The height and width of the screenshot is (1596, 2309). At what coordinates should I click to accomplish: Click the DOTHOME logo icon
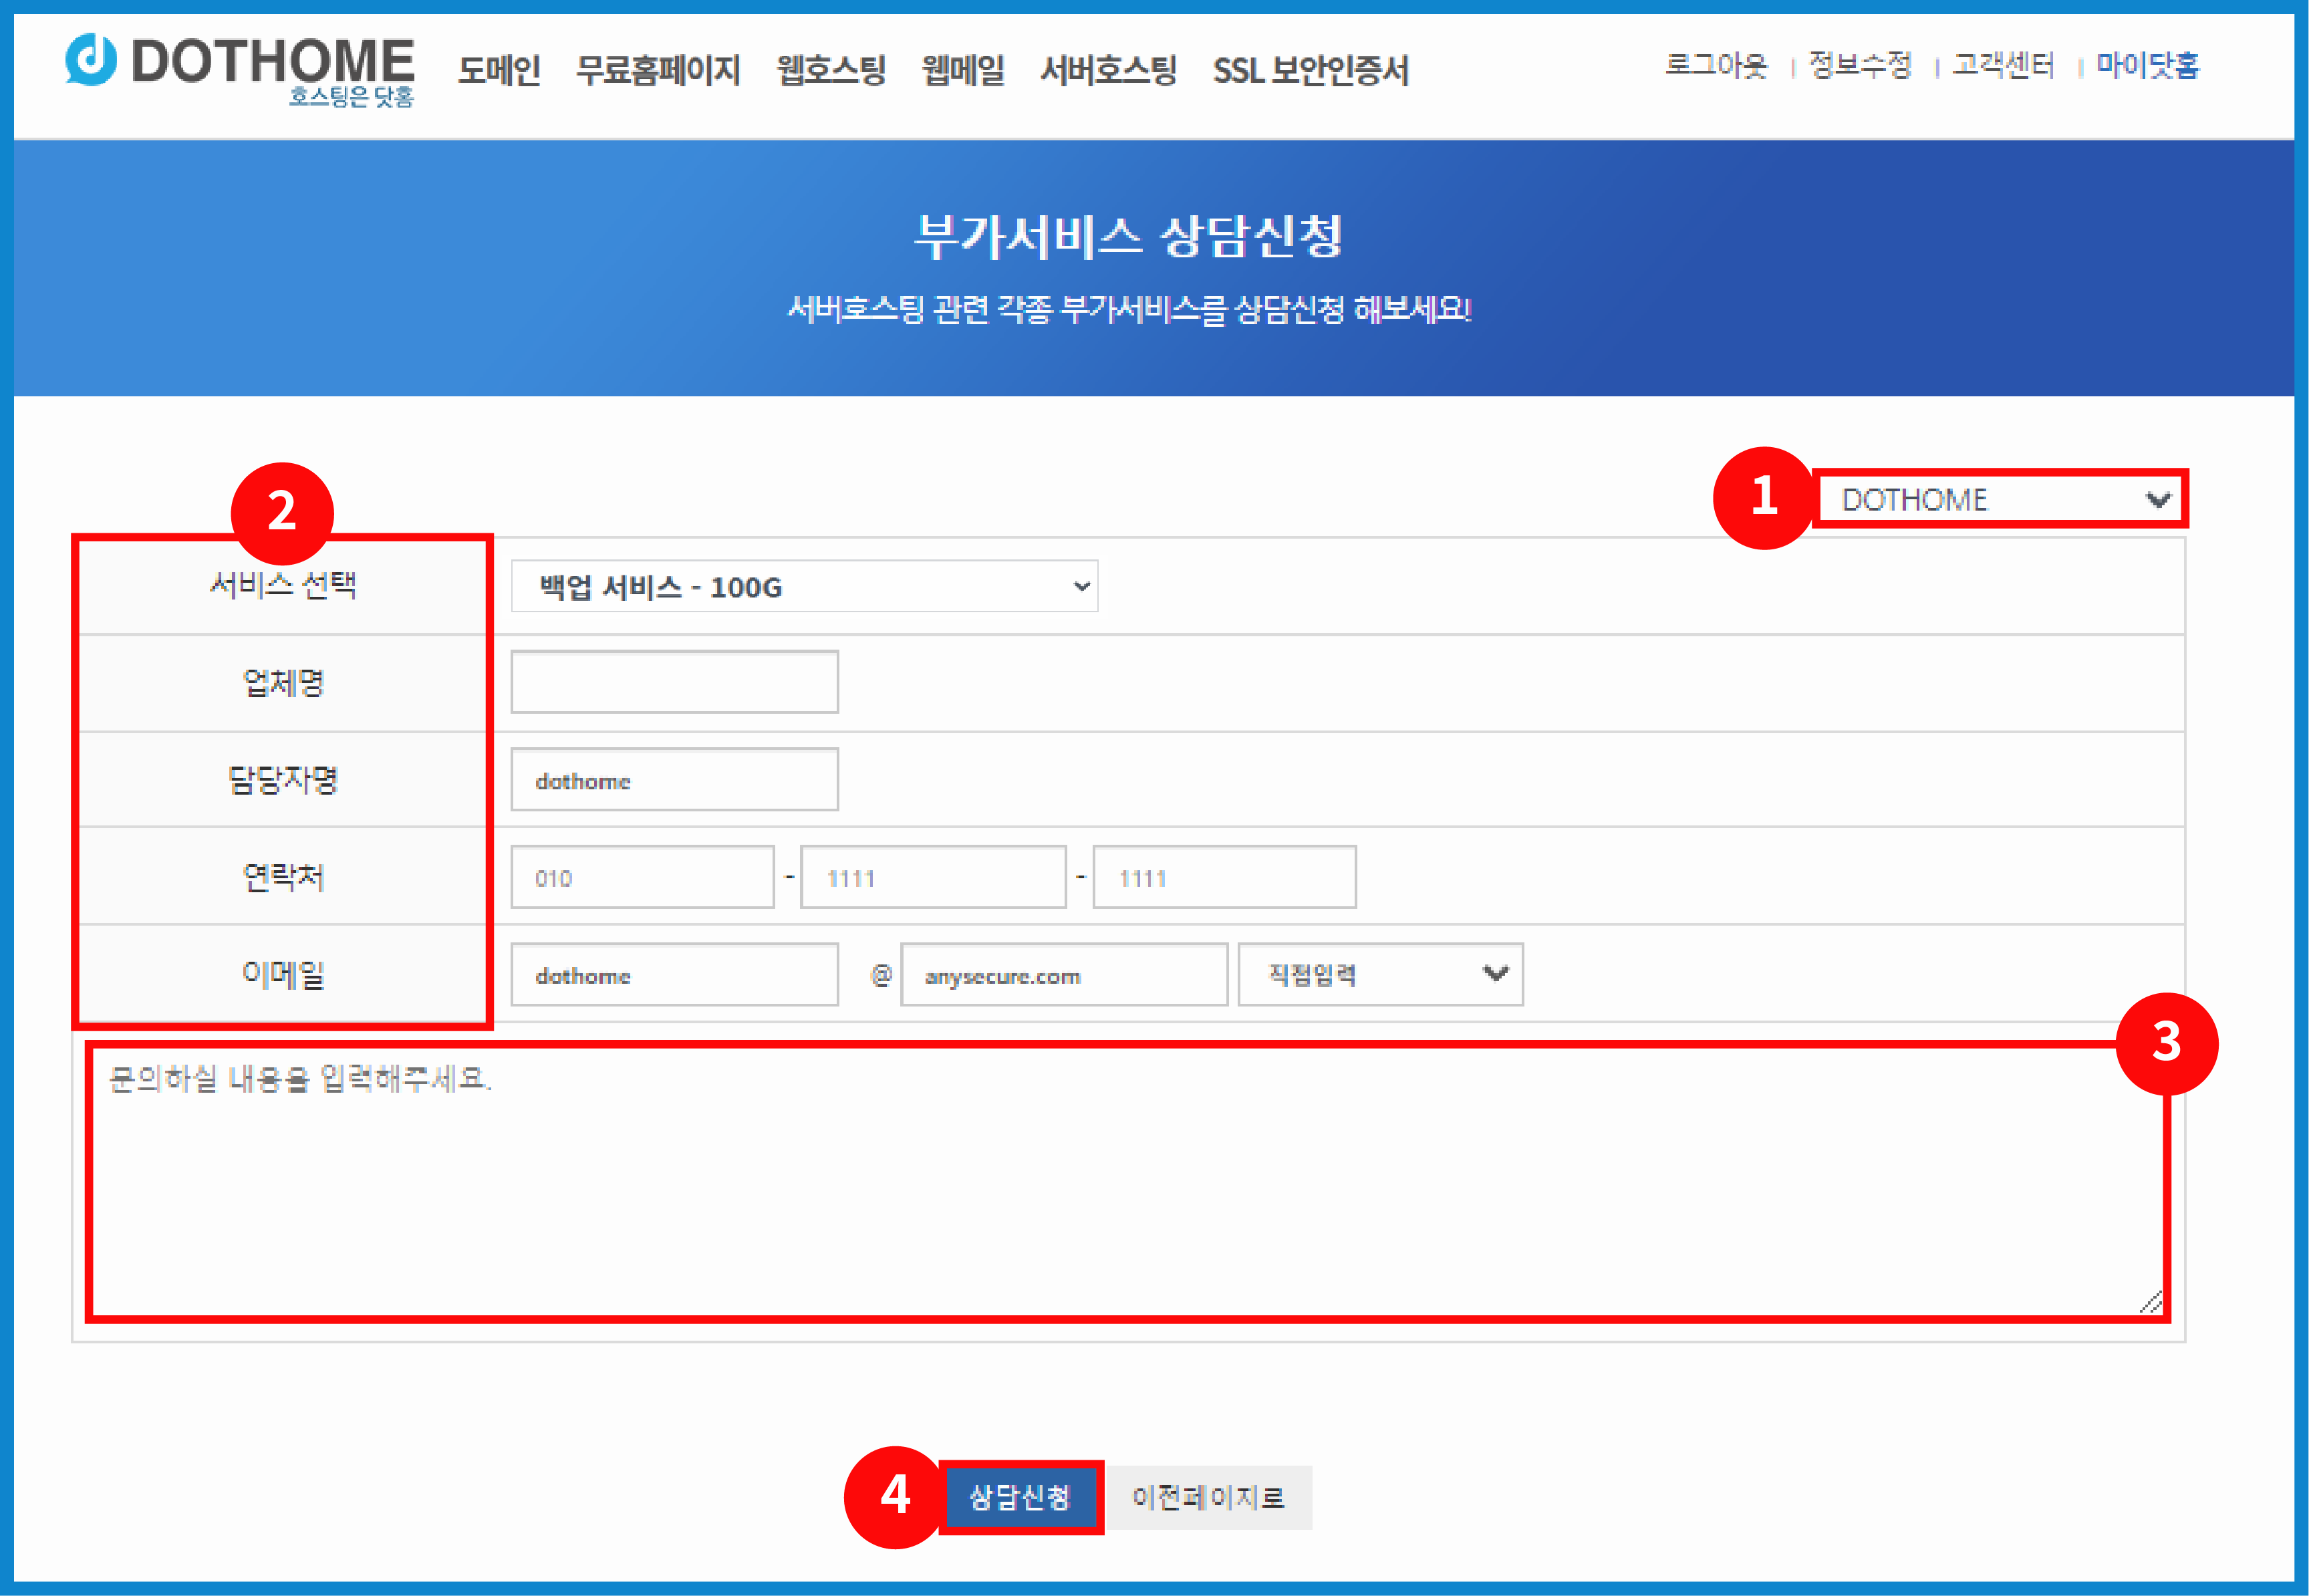coord(91,60)
